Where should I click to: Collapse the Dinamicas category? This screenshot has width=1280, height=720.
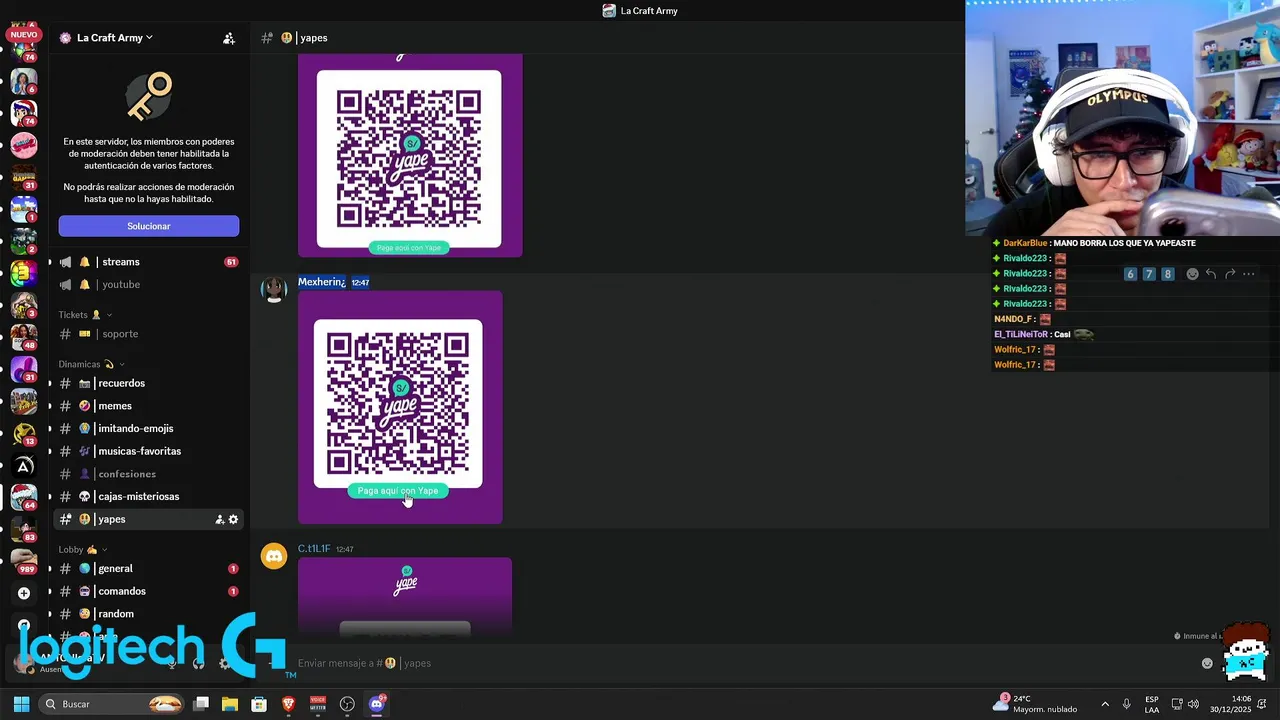[91, 364]
